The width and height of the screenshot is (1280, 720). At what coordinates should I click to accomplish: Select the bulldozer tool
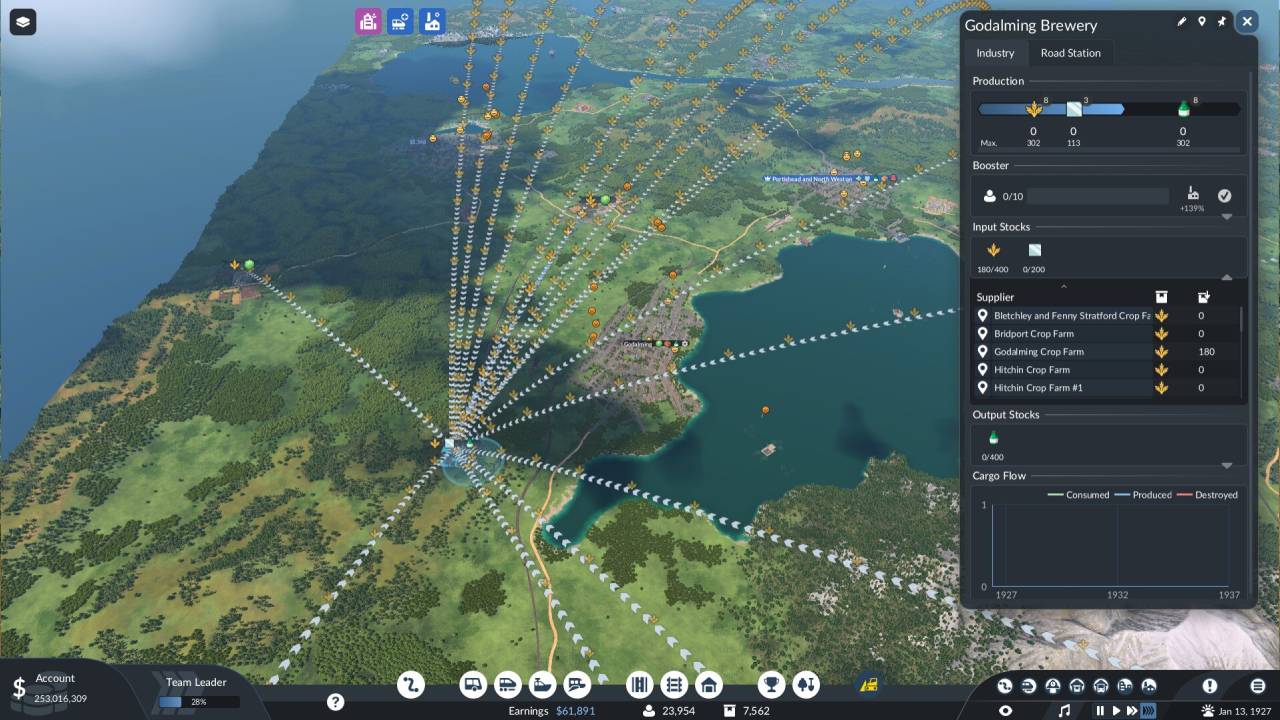pos(869,685)
